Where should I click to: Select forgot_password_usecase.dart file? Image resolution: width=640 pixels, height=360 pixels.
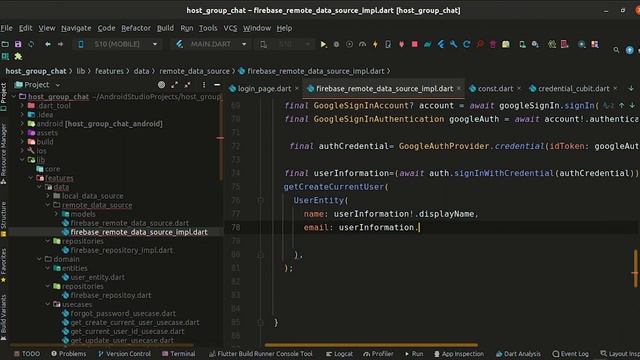123,313
